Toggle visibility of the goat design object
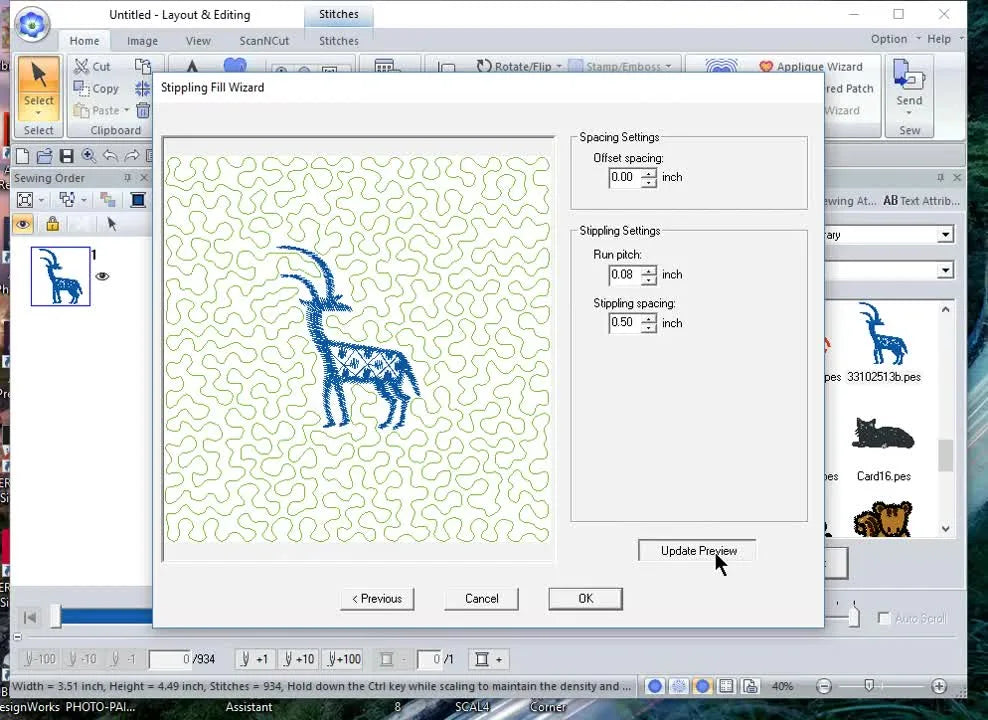988x720 pixels. coord(102,277)
